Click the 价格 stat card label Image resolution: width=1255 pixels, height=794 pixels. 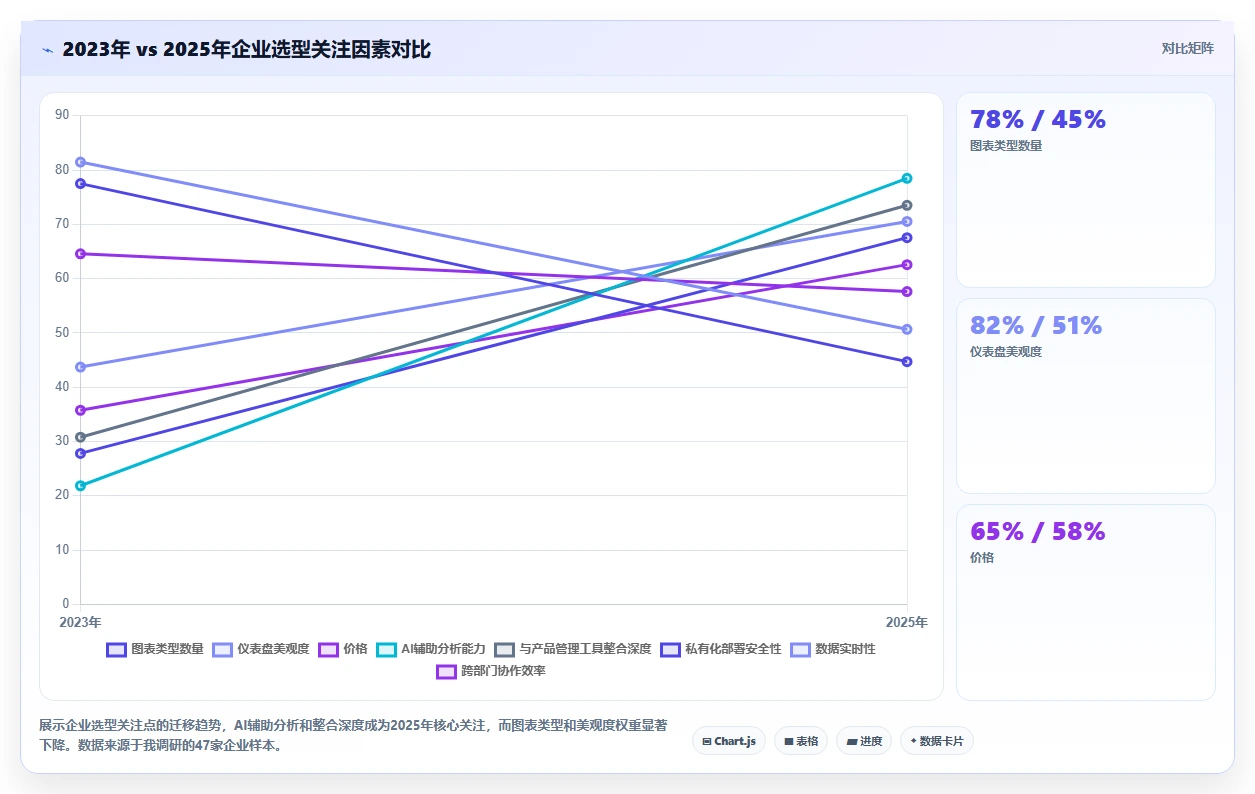point(982,558)
